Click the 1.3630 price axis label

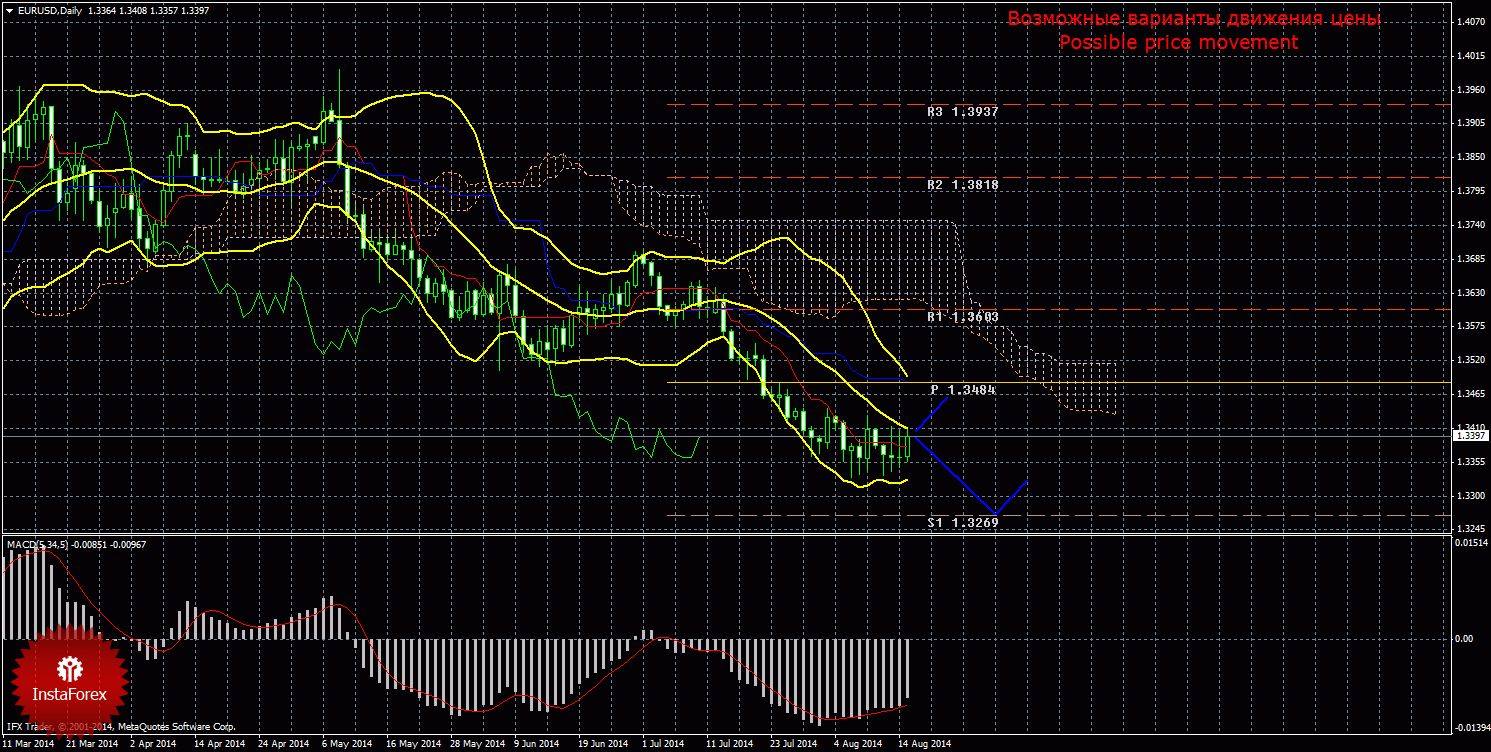(1471, 293)
